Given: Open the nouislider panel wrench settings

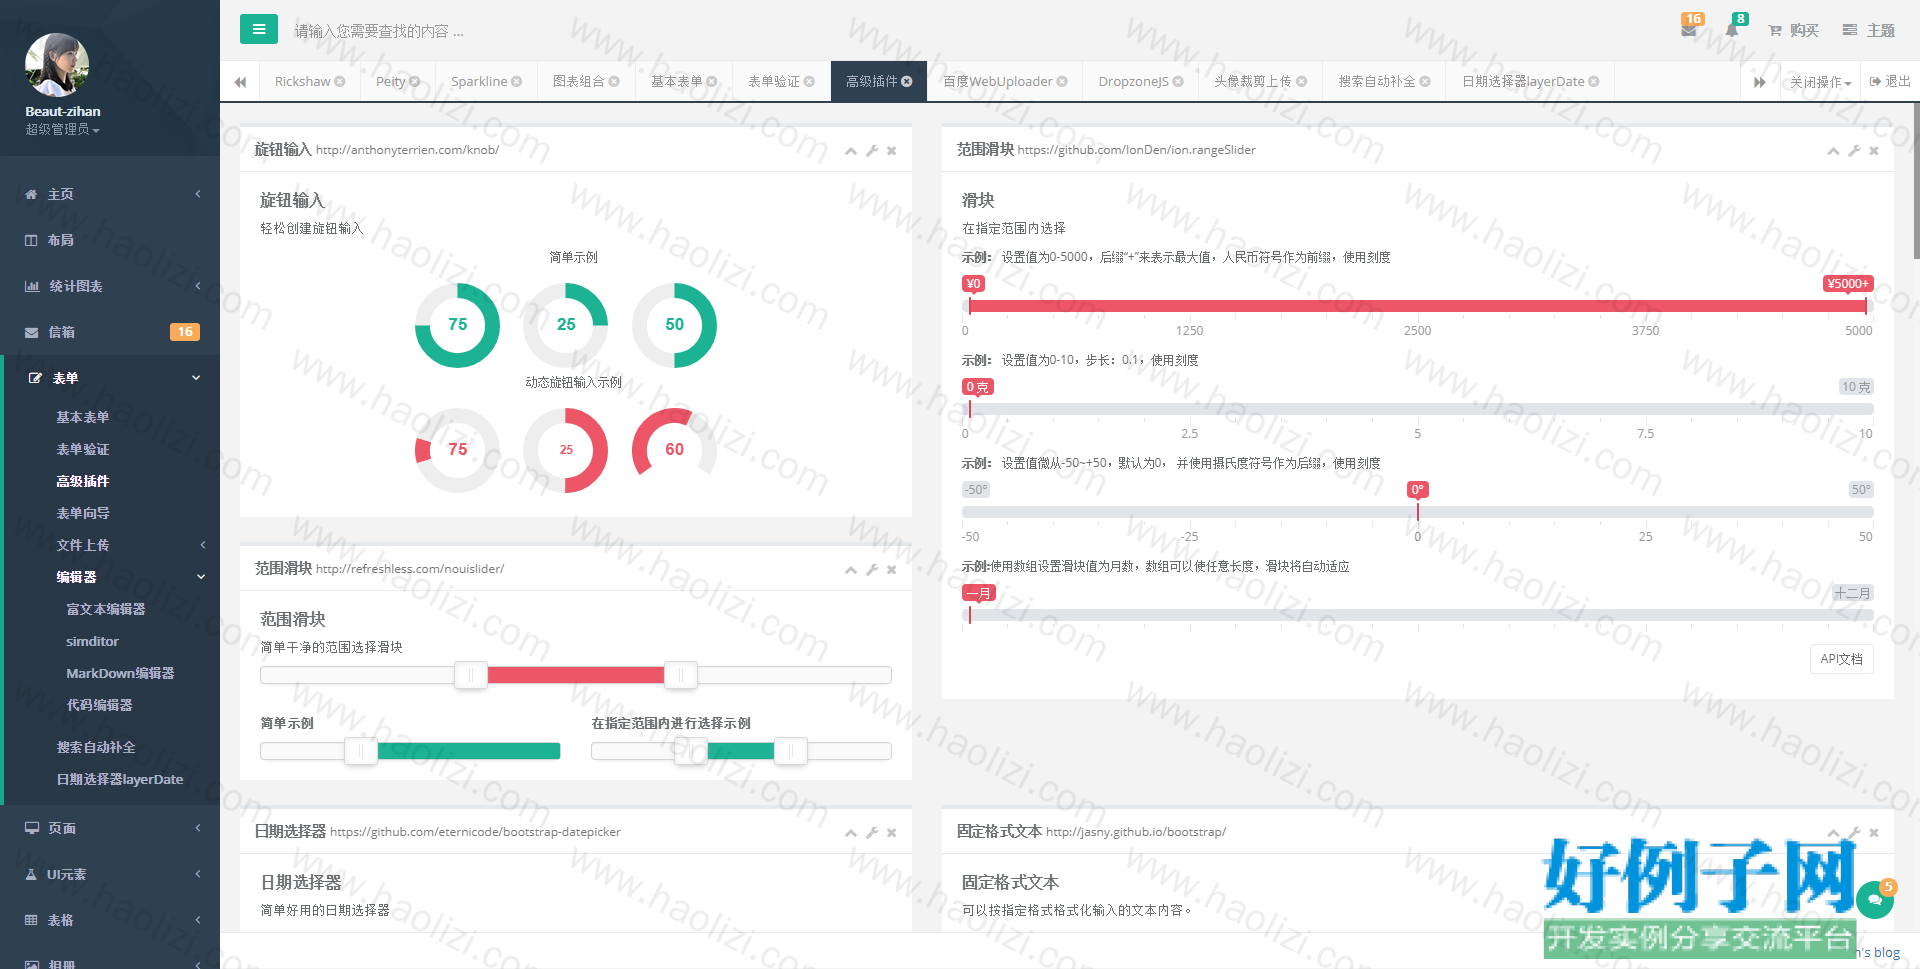Looking at the screenshot, I should pos(872,570).
